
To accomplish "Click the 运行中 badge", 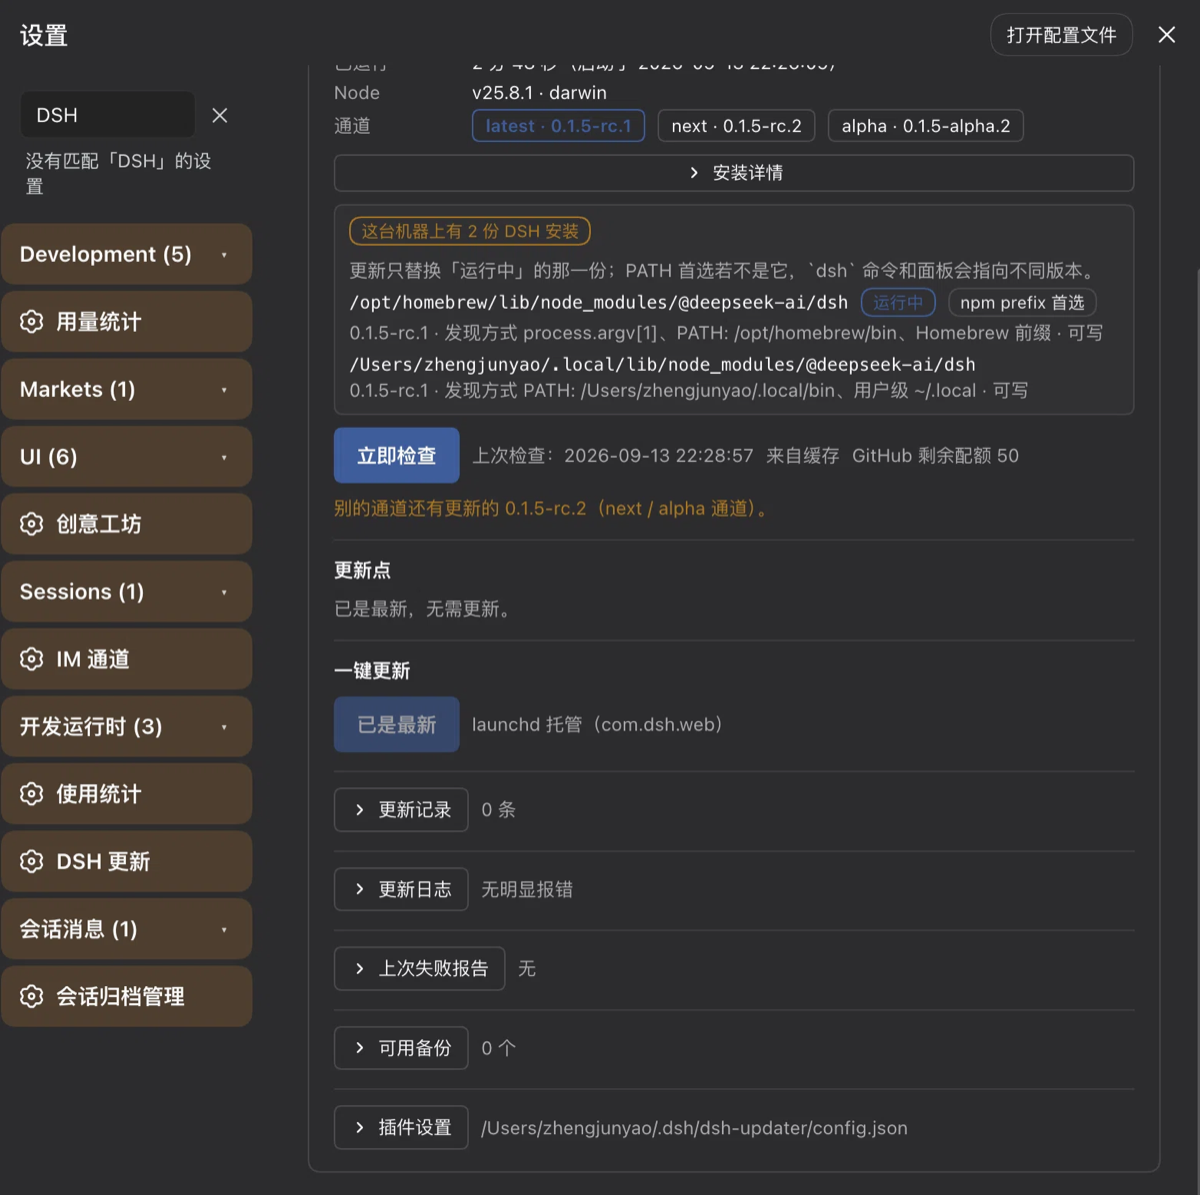I will point(898,302).
